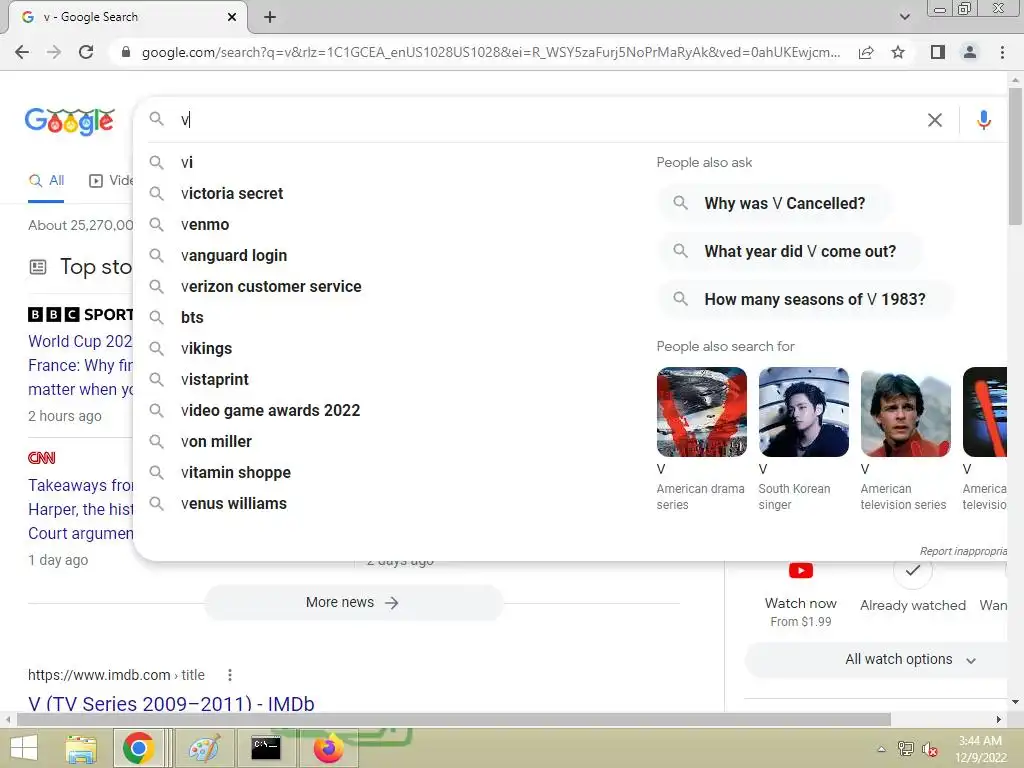
Task: Ask 'Why was V Cancelled?'
Action: [x=773, y=204]
